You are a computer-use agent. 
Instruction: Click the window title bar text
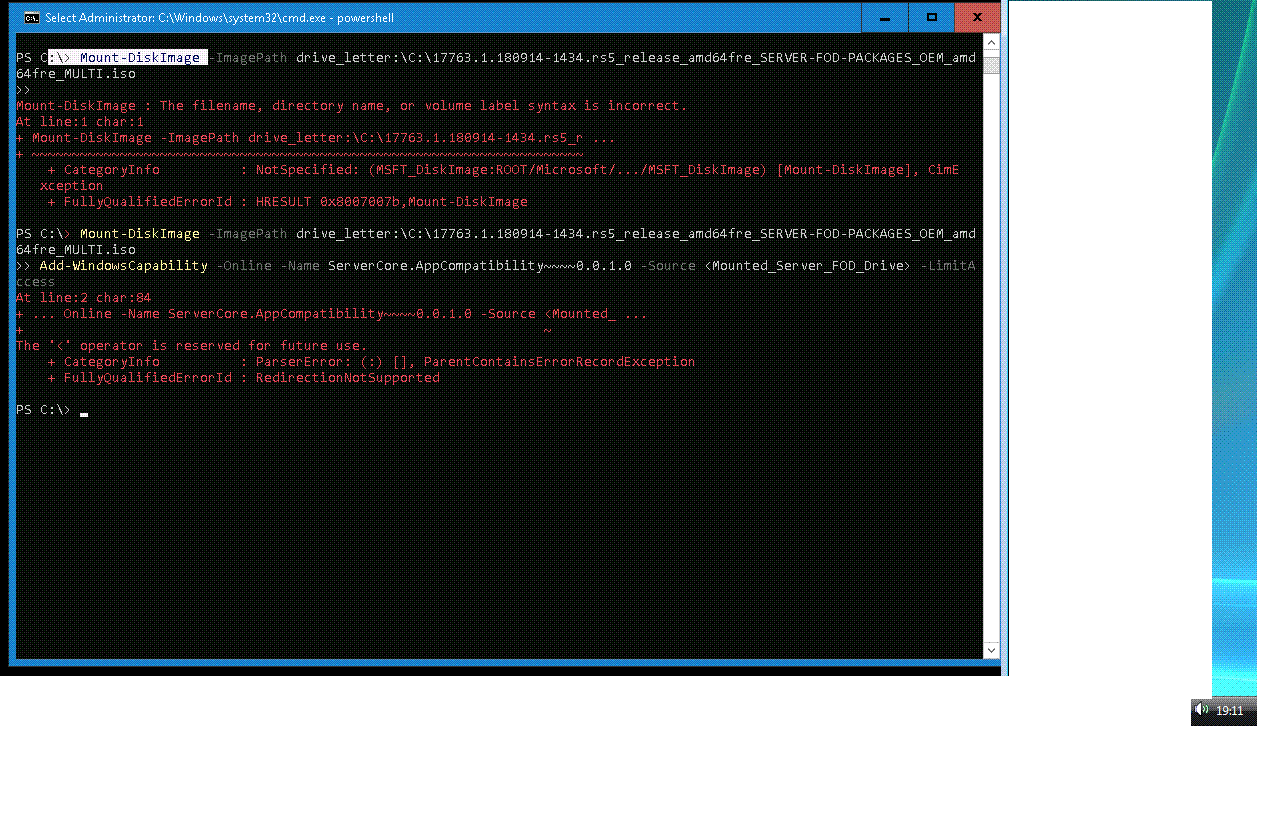[x=220, y=18]
